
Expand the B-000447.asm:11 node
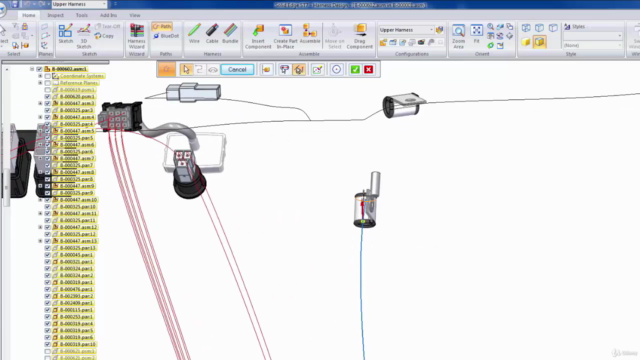(x=40, y=213)
